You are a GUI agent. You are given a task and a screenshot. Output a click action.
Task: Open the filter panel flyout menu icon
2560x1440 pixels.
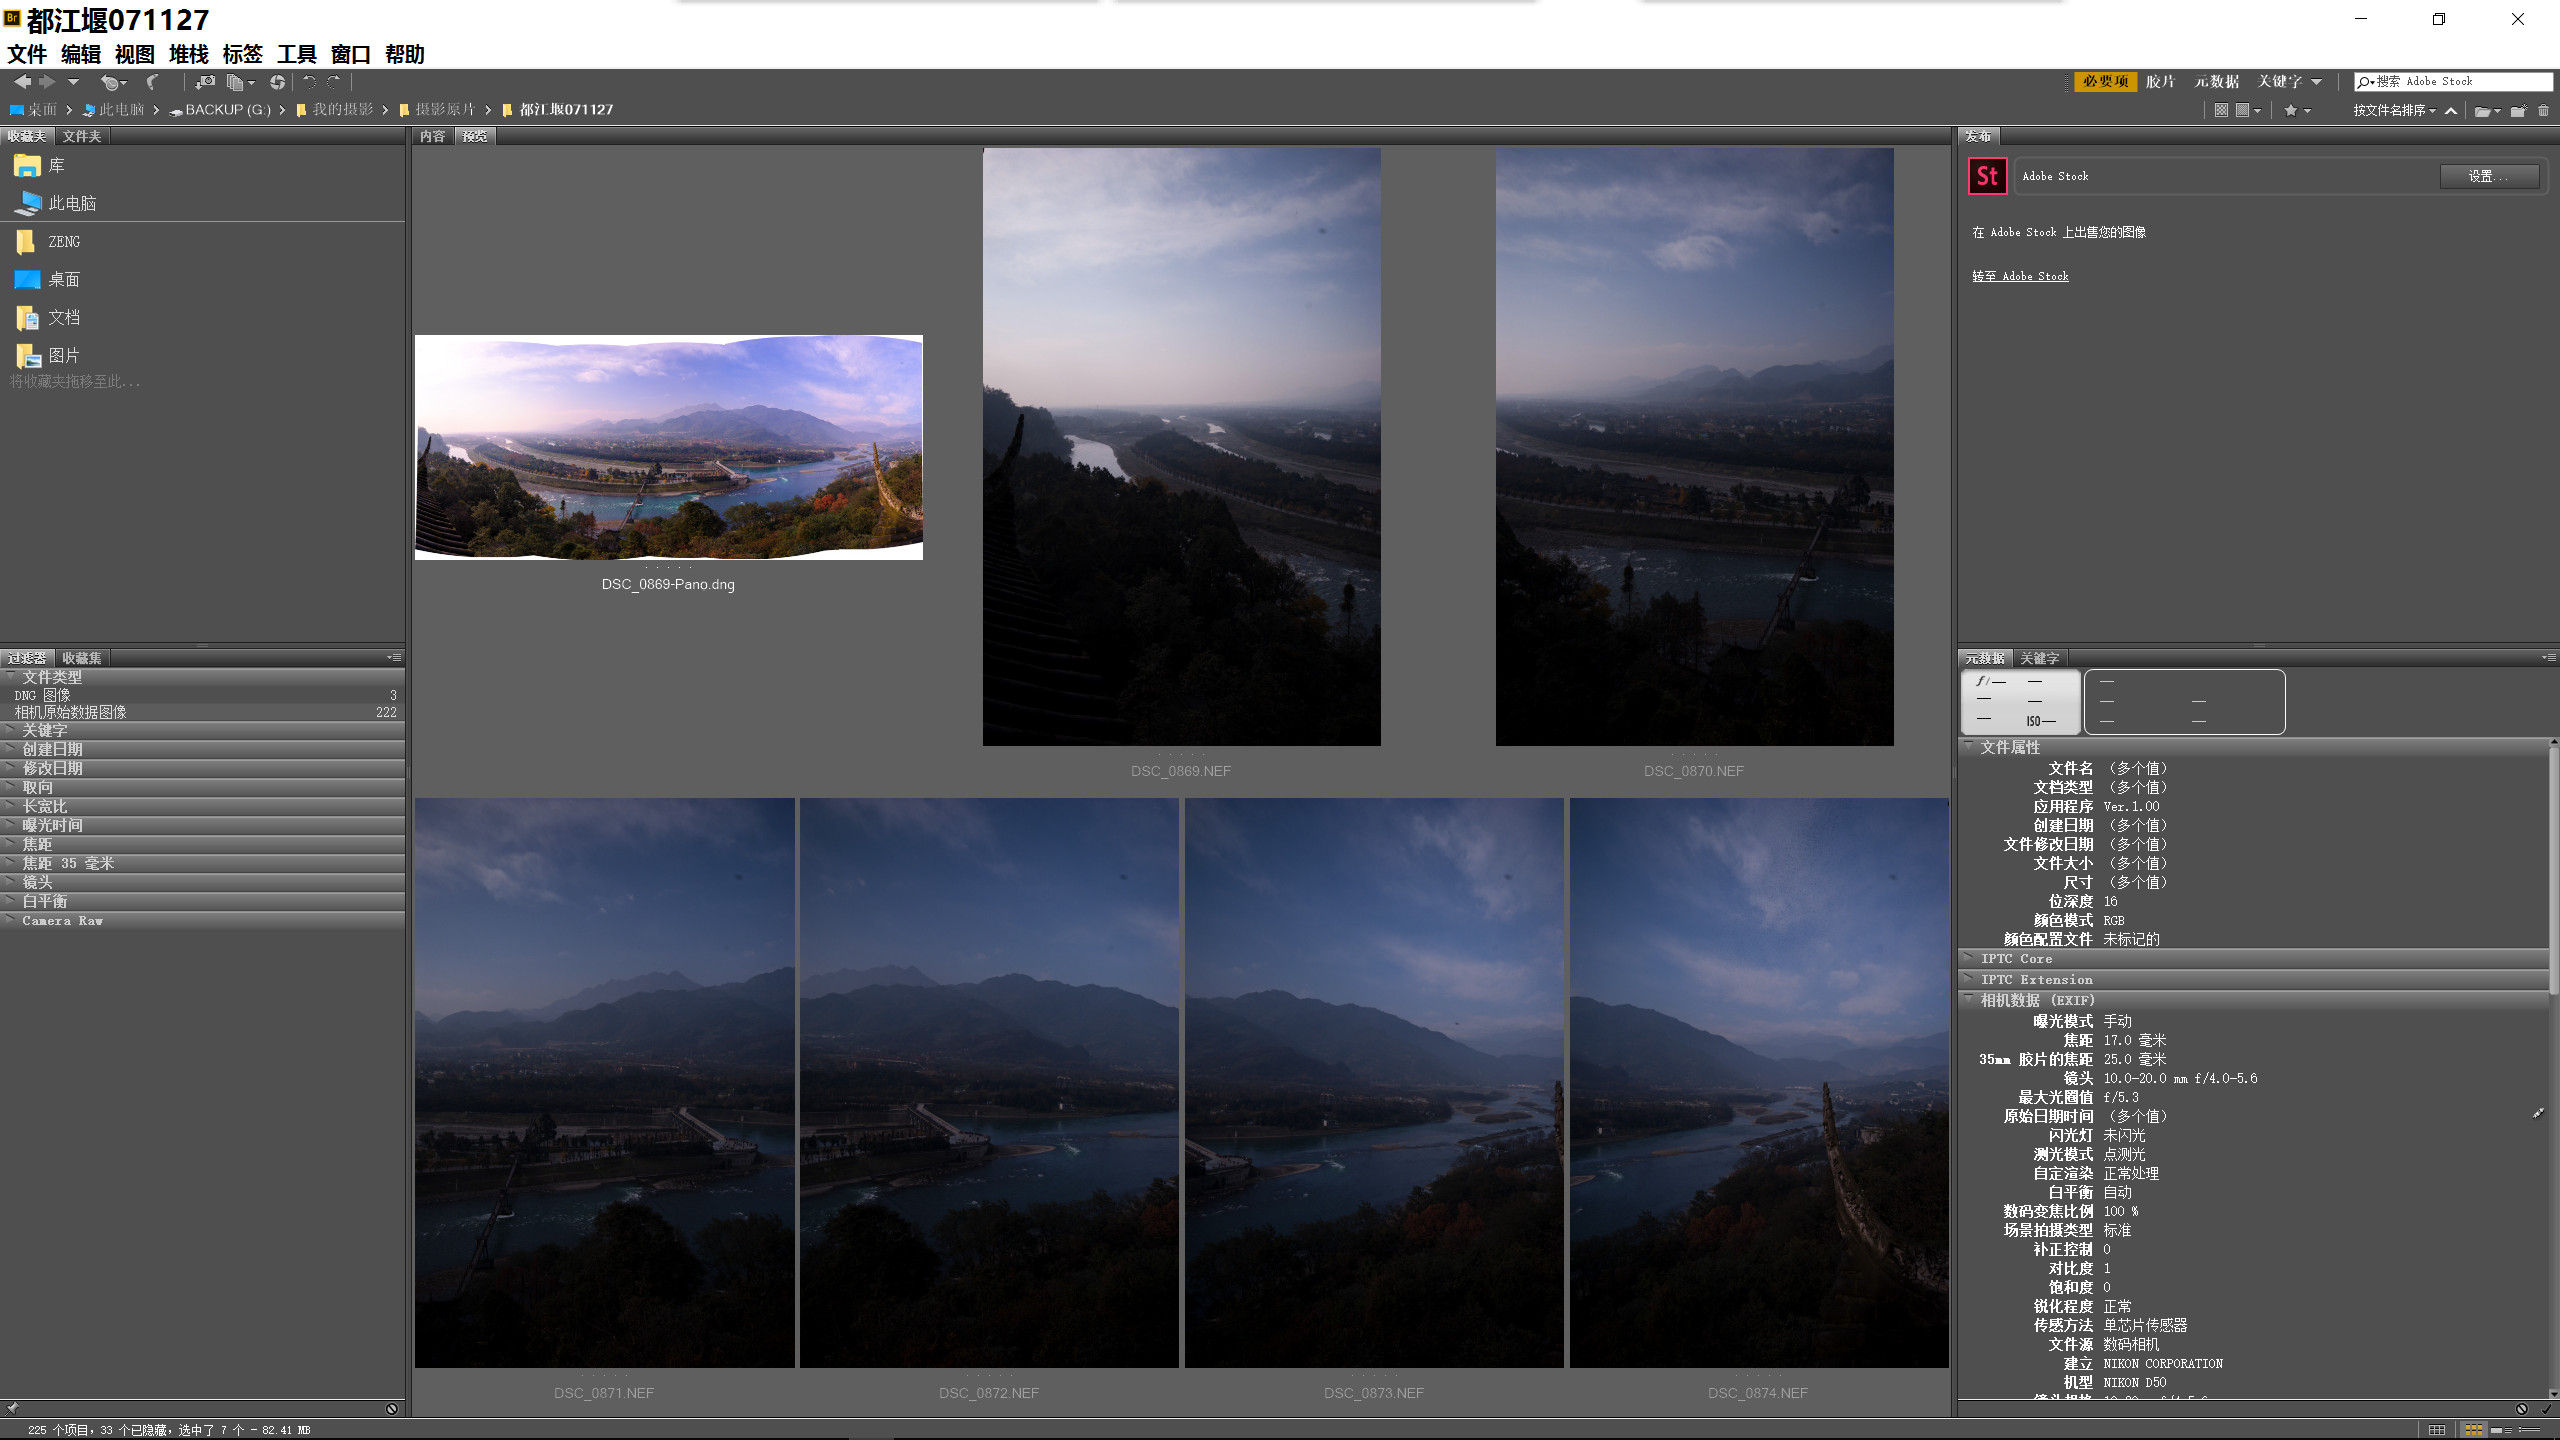[x=395, y=657]
